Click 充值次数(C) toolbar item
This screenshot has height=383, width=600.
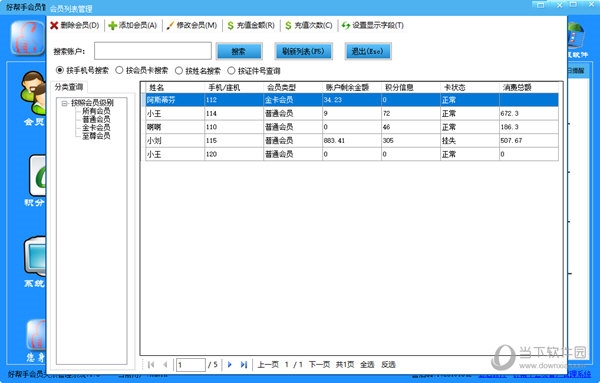pos(309,25)
